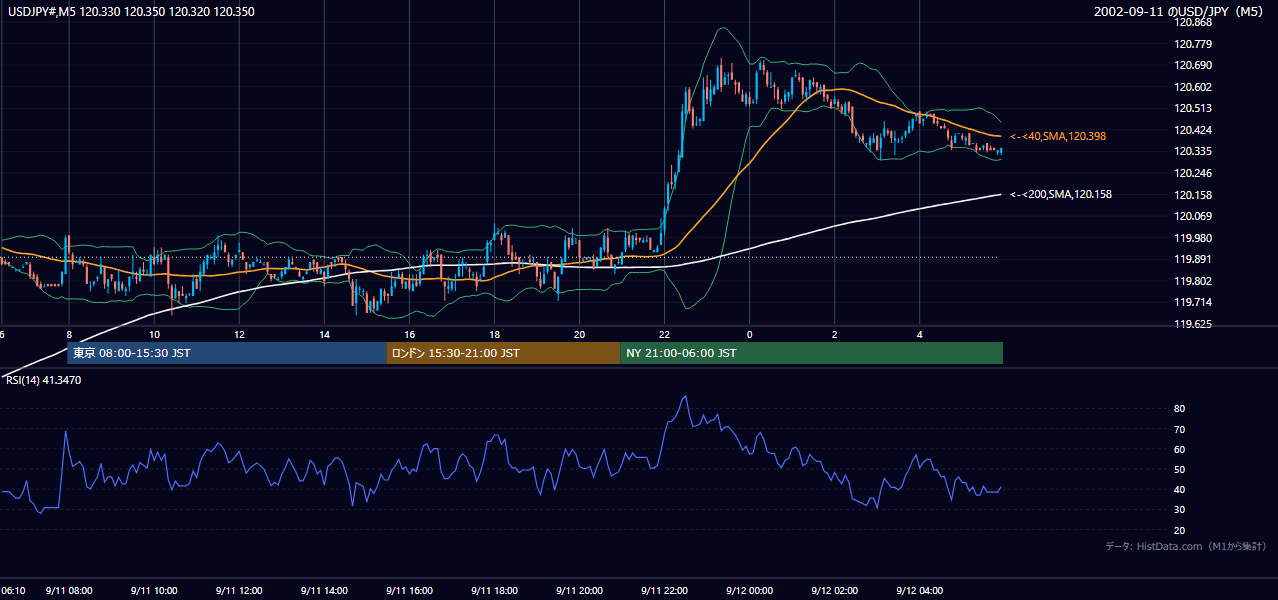Click the RSI 70 level label

click(x=1179, y=429)
